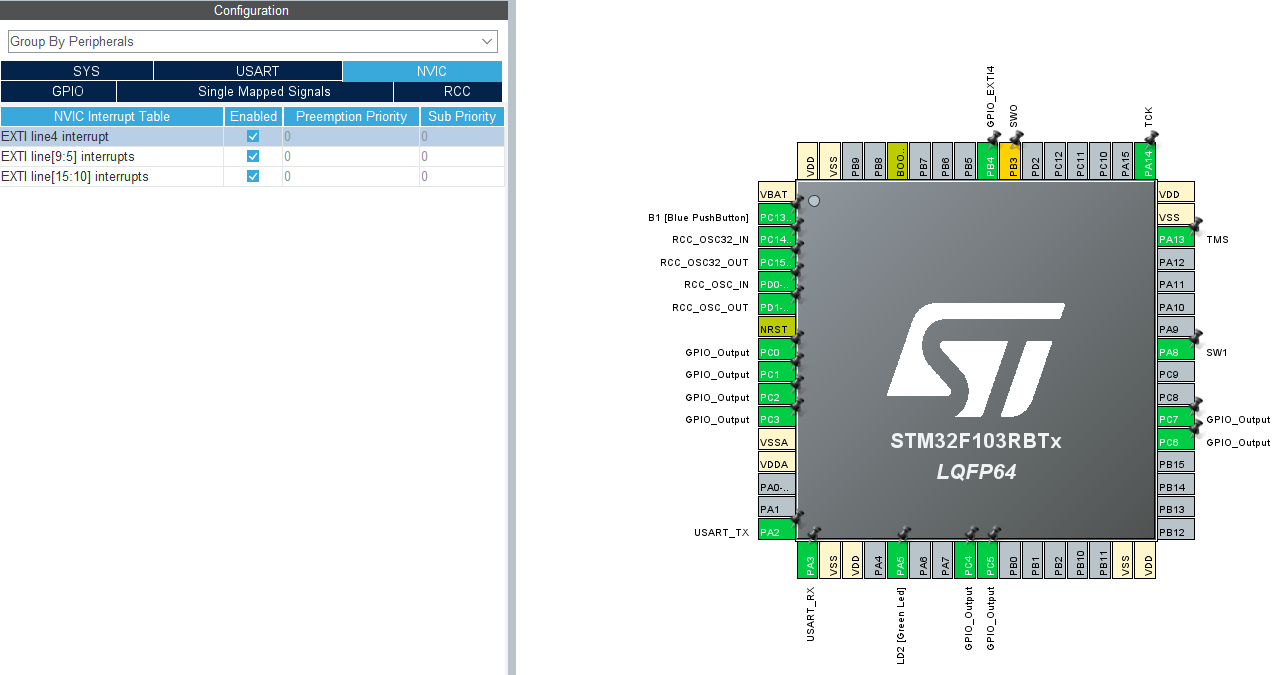1280x675 pixels.
Task: Open the Single Mapped Signals tab
Action: pos(255,91)
